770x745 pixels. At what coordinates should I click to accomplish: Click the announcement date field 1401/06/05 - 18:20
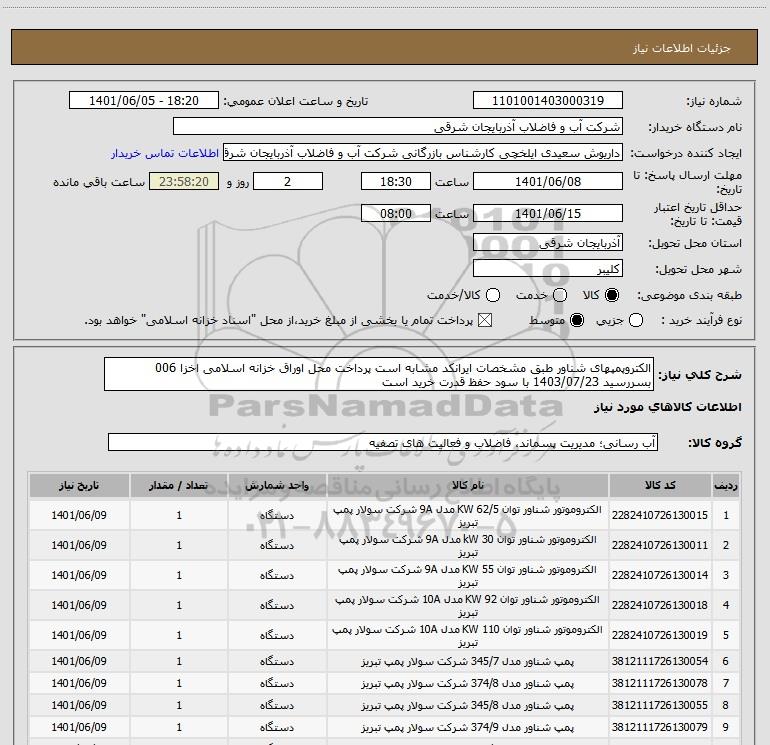(x=144, y=101)
